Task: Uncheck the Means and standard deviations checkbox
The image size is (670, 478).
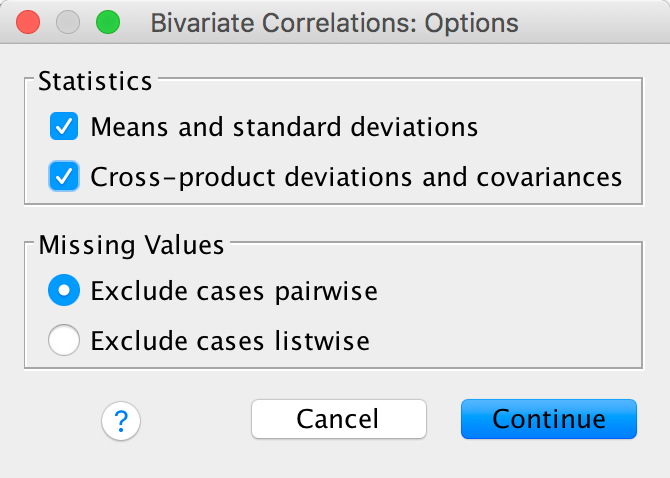Action: [65, 127]
